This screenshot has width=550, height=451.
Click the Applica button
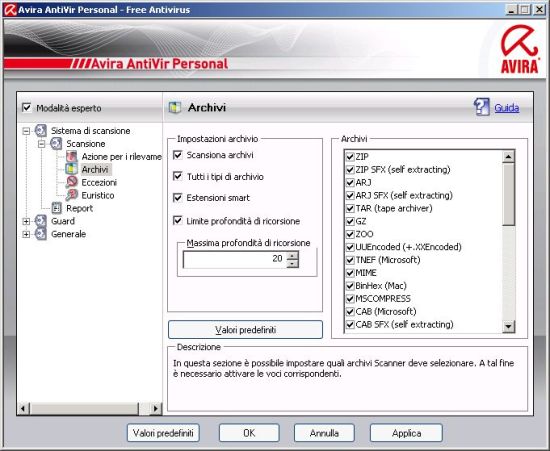[x=406, y=433]
